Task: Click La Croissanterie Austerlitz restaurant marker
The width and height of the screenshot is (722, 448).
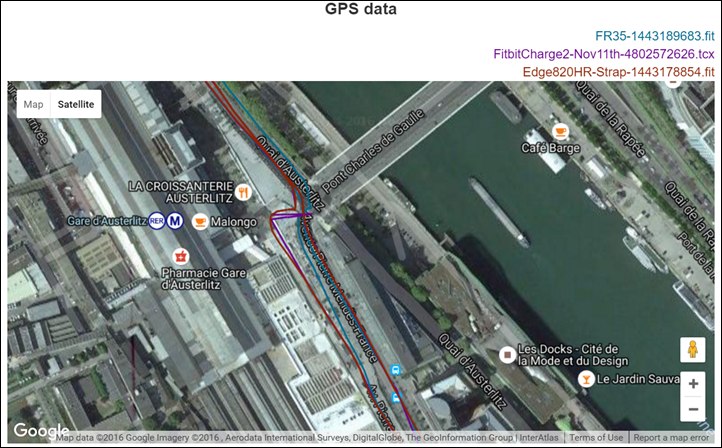Action: [x=243, y=192]
